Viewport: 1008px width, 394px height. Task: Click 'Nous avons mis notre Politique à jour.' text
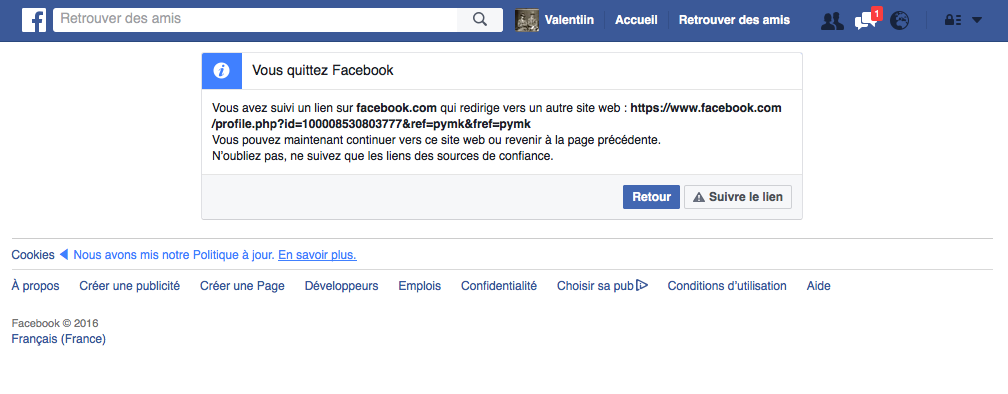[174, 255]
